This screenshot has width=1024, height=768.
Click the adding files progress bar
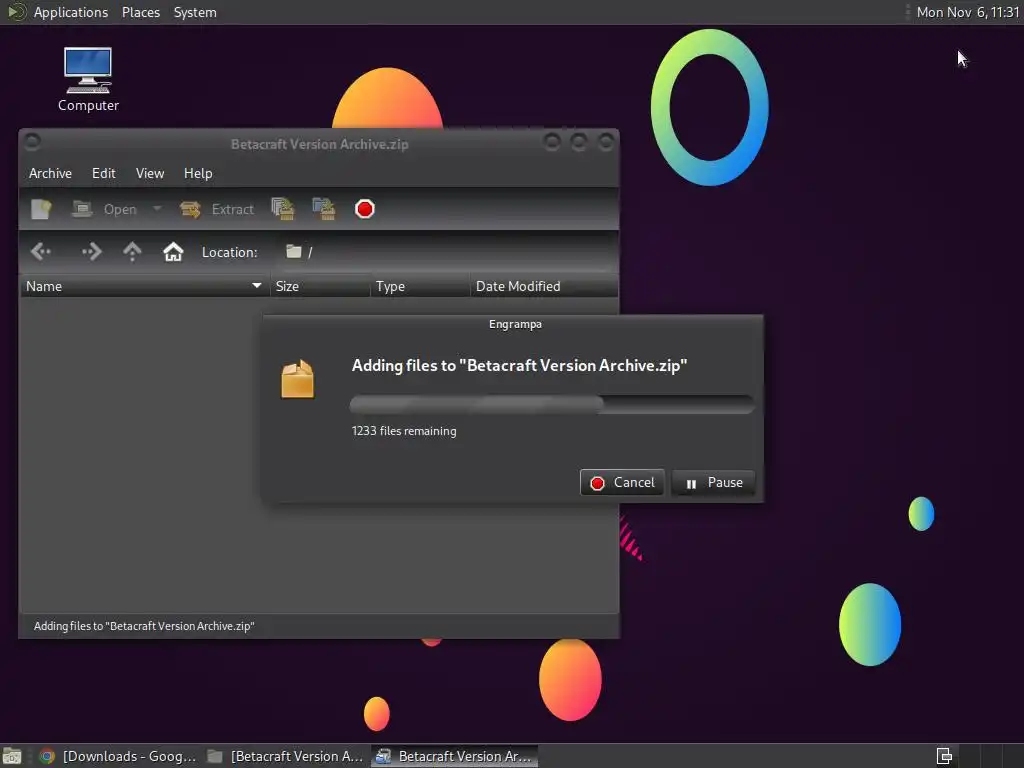pos(552,404)
